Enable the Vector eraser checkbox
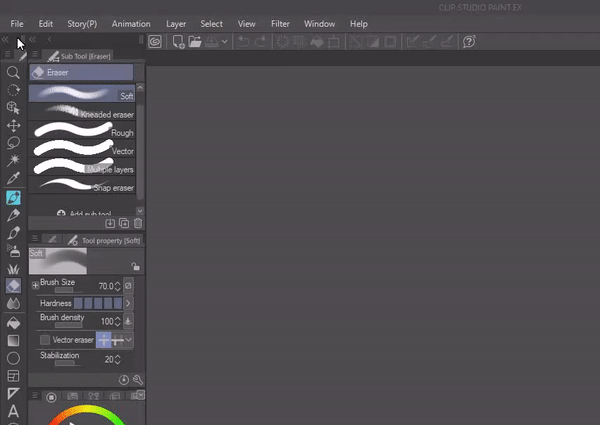The height and width of the screenshot is (425, 600). [x=45, y=340]
